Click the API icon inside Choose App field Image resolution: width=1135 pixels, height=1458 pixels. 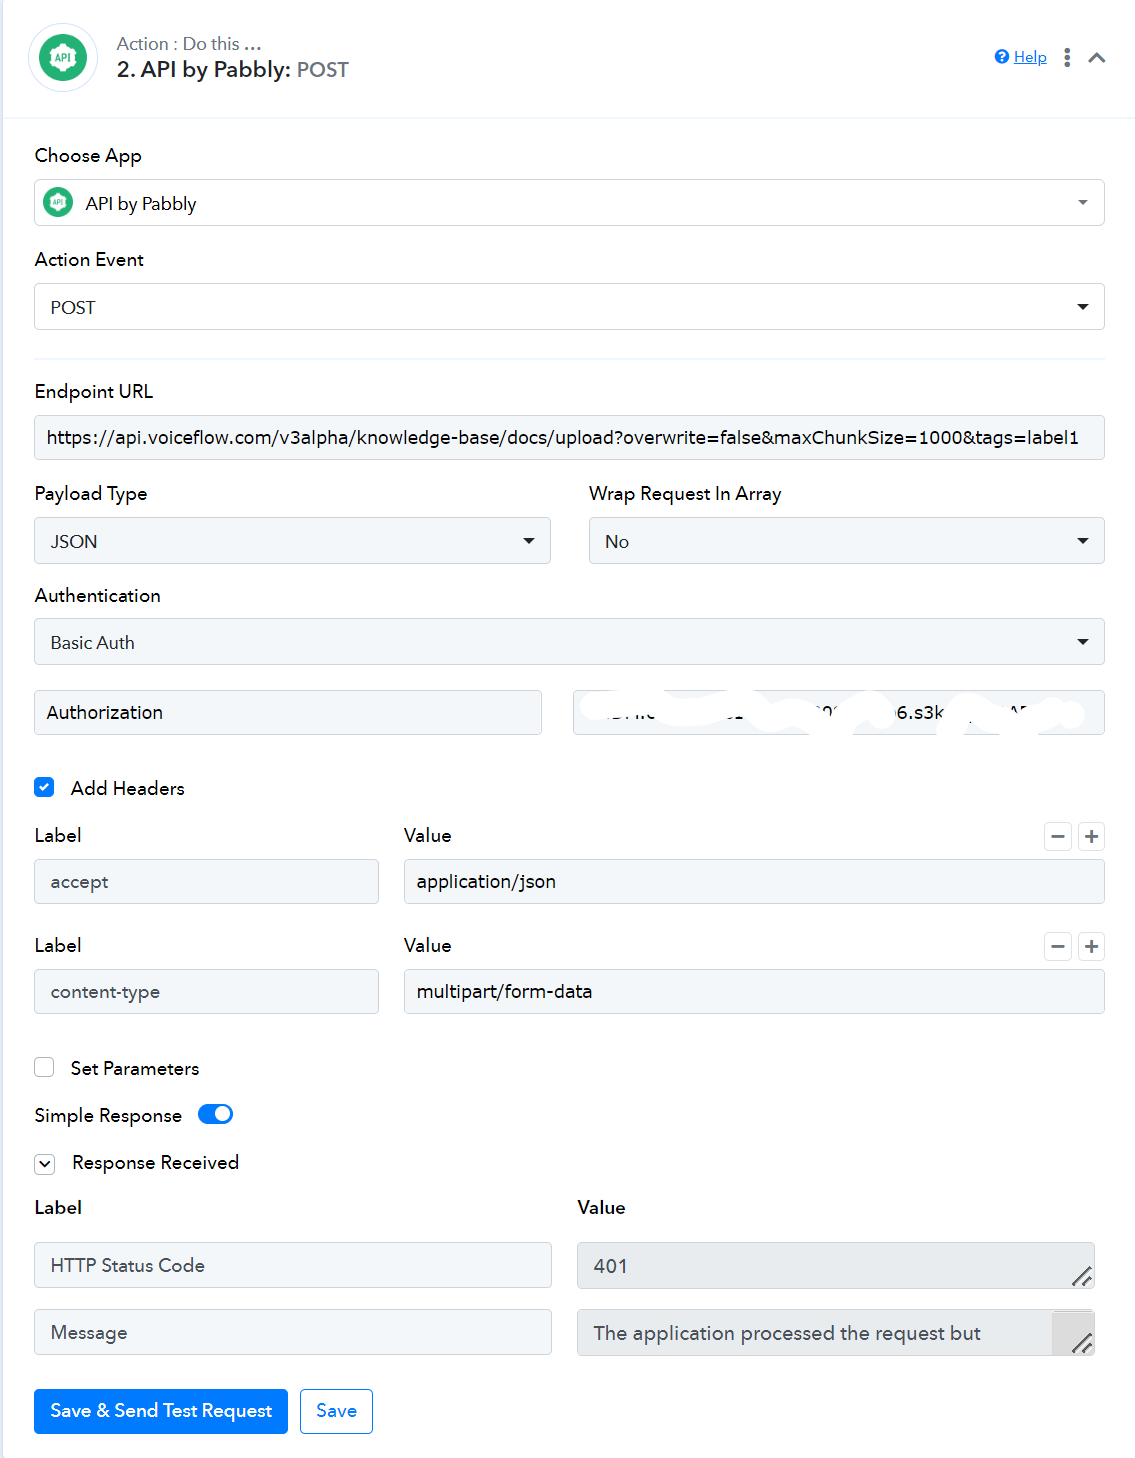pos(58,203)
